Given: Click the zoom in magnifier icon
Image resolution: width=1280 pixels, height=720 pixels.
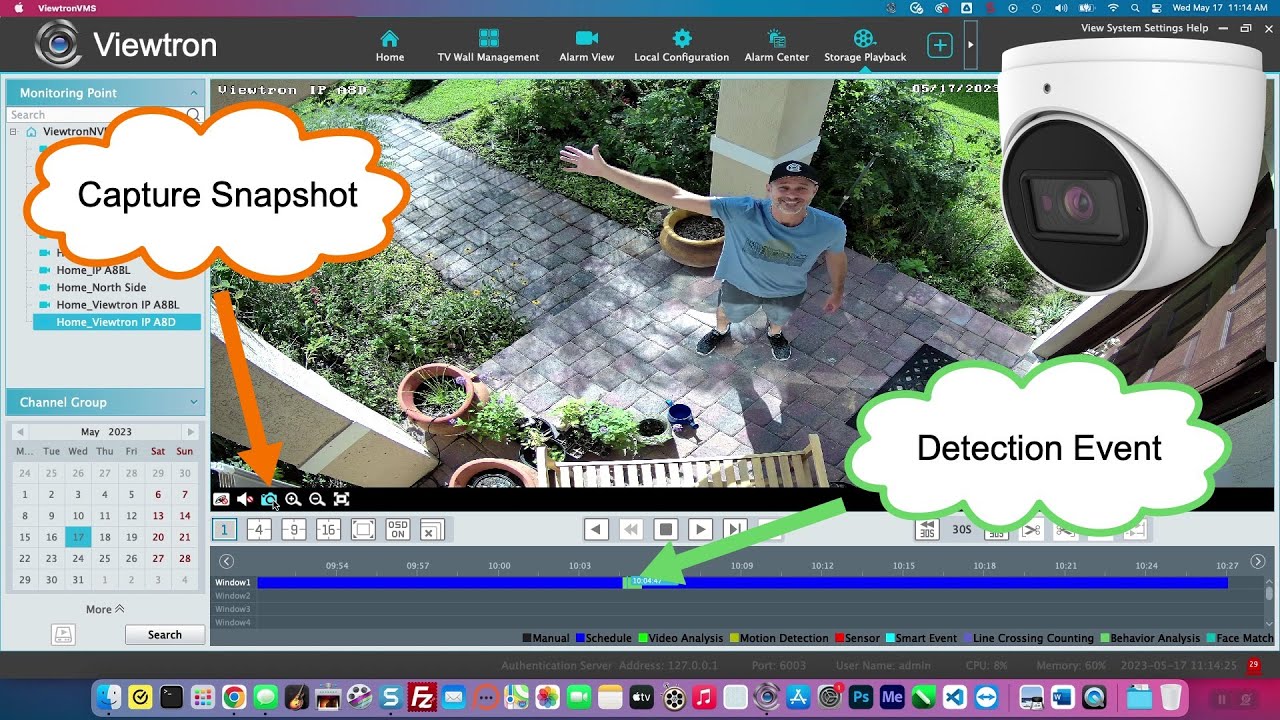Looking at the screenshot, I should (x=293, y=499).
